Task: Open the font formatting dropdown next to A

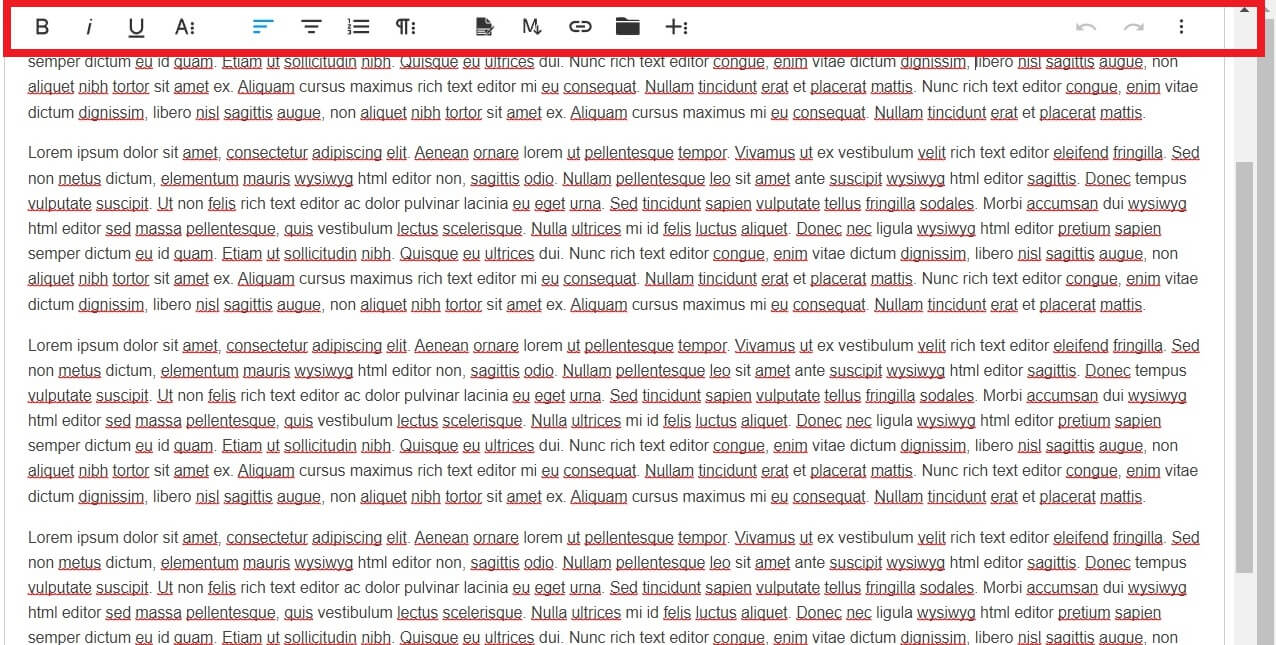Action: coord(184,27)
